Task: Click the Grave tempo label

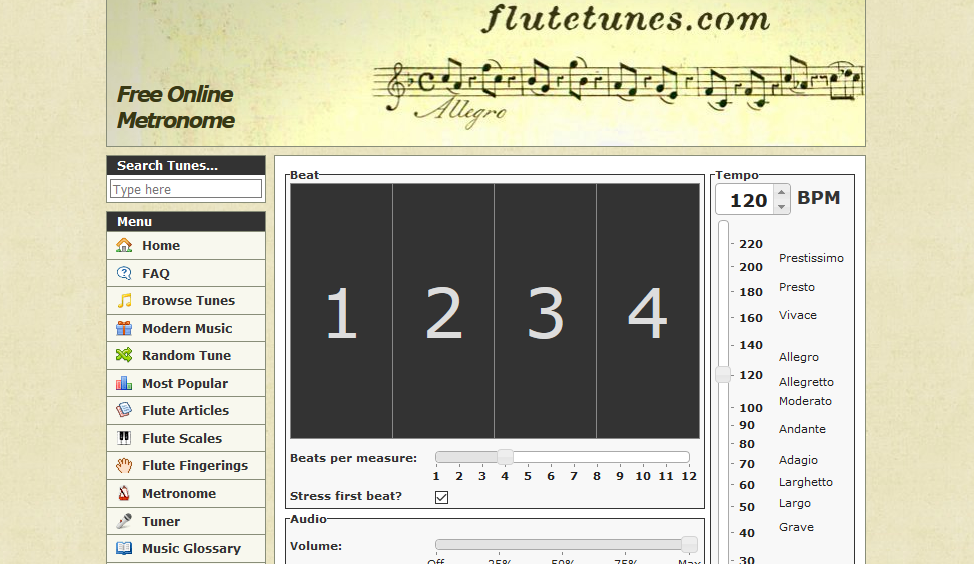Action: point(796,527)
